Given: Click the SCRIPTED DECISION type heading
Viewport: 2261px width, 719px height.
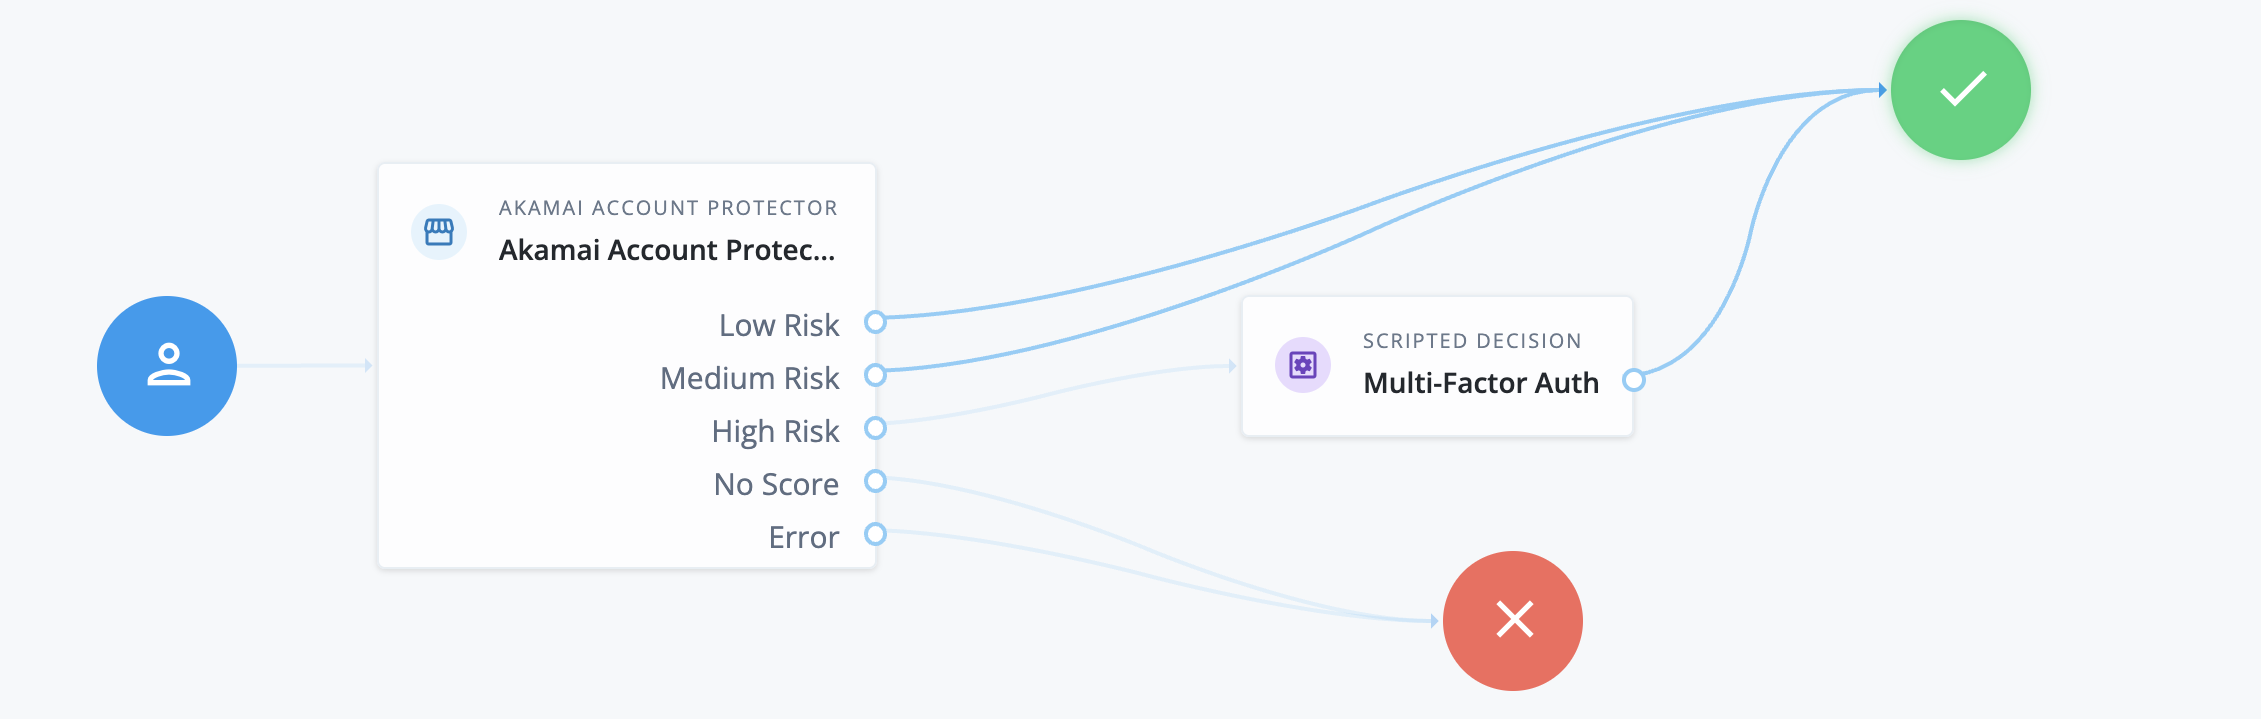Looking at the screenshot, I should (x=1471, y=340).
